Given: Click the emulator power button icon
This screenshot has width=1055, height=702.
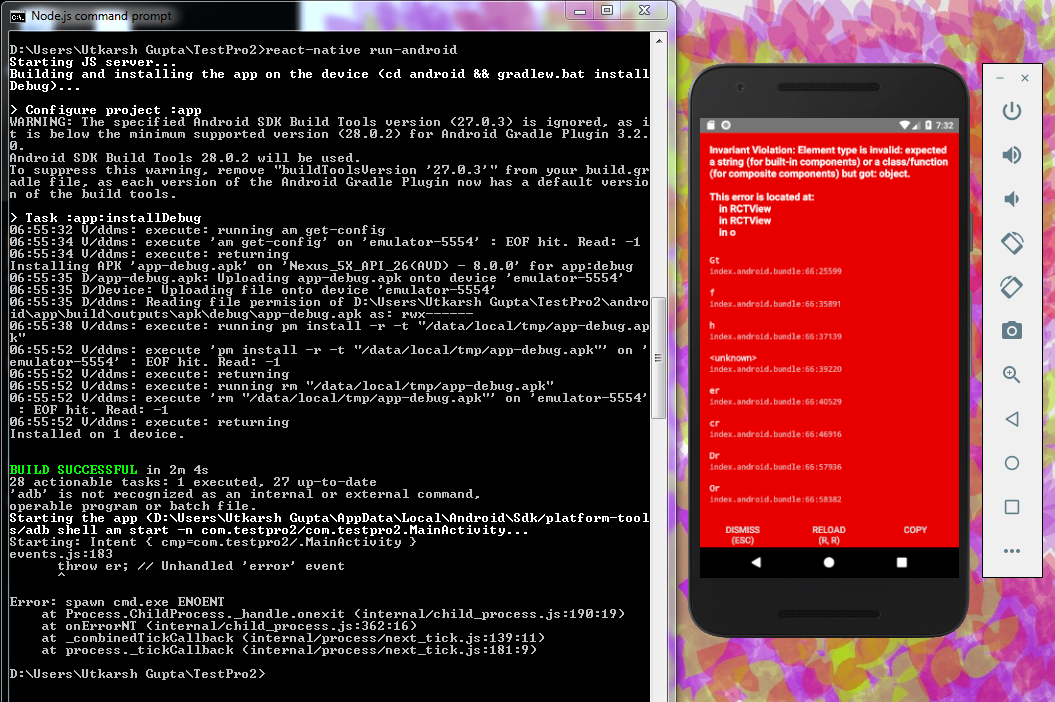Looking at the screenshot, I should coord(1011,111).
